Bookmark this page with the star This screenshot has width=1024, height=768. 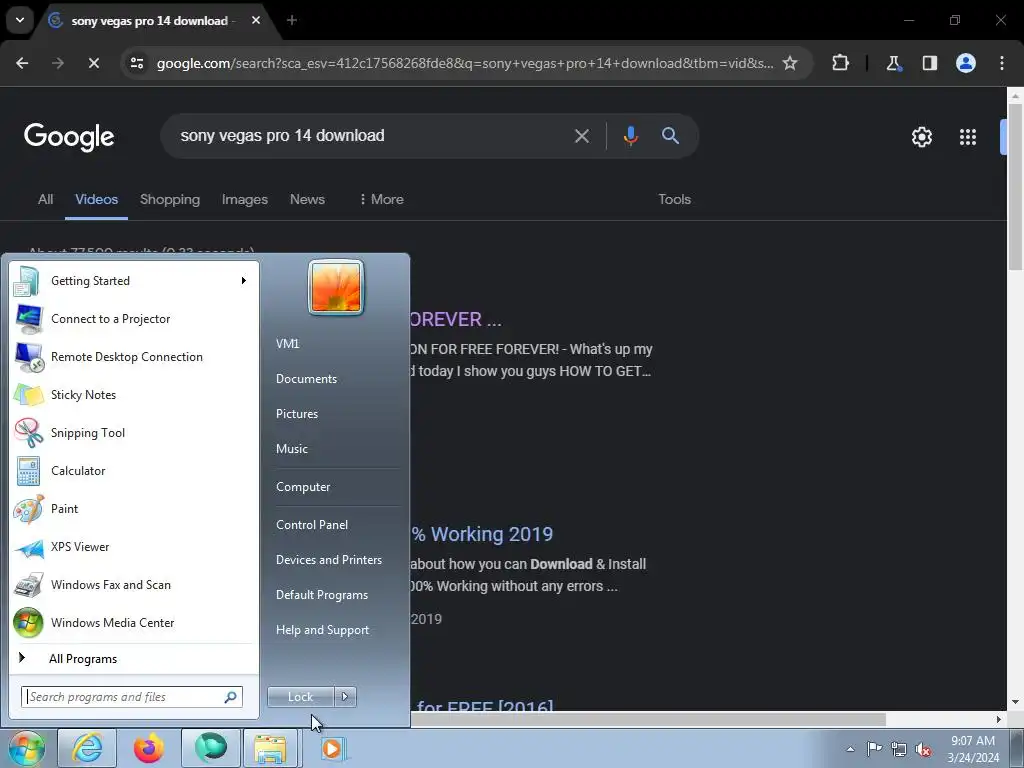pyautogui.click(x=790, y=63)
